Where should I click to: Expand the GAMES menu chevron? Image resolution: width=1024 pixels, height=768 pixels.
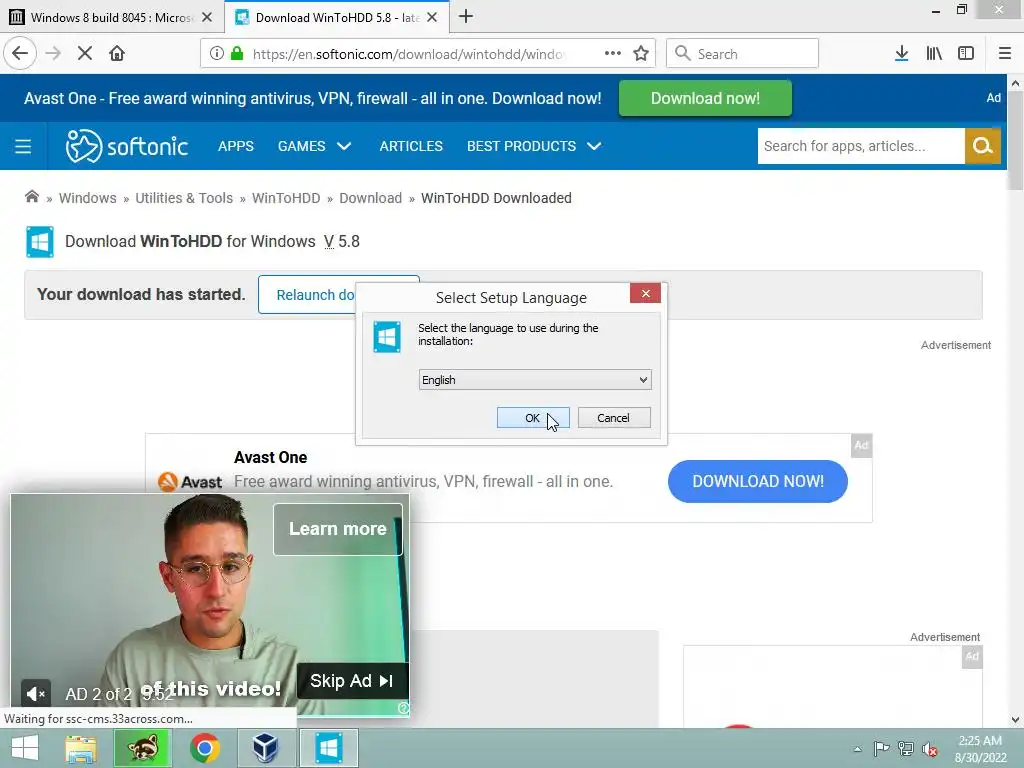pyautogui.click(x=344, y=146)
